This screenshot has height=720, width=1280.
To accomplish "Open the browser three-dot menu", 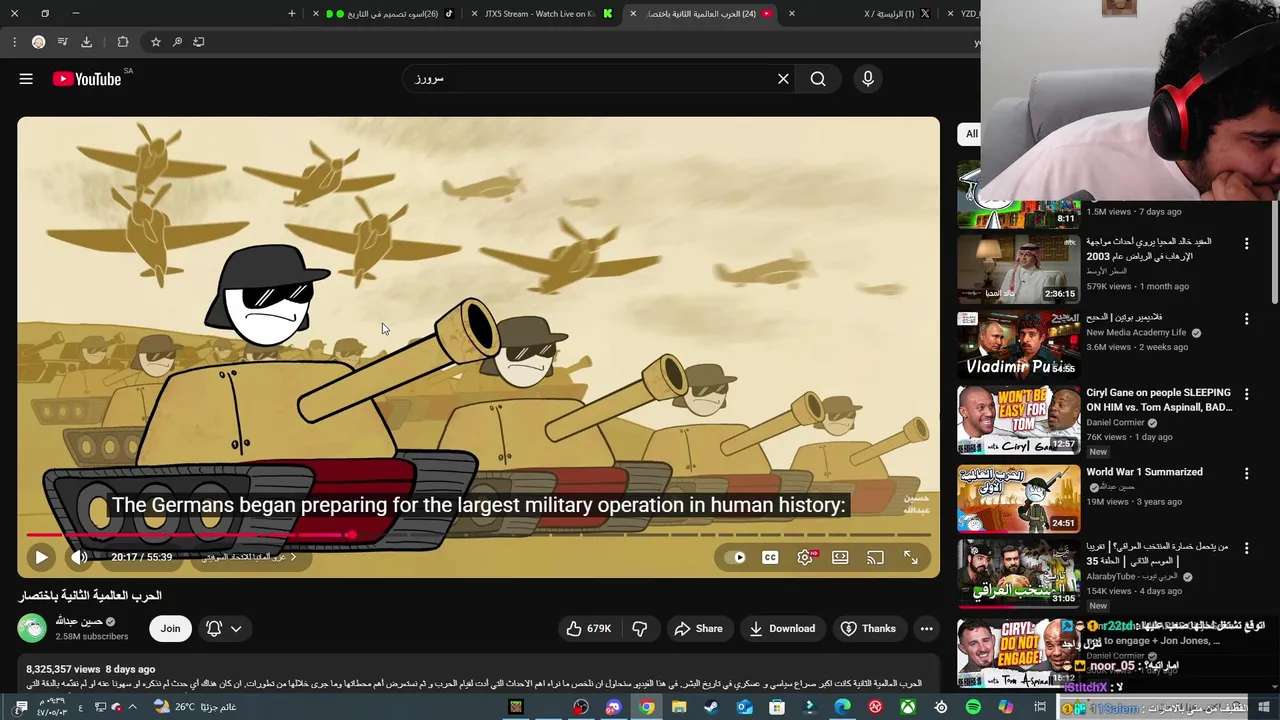I will click(x=14, y=42).
